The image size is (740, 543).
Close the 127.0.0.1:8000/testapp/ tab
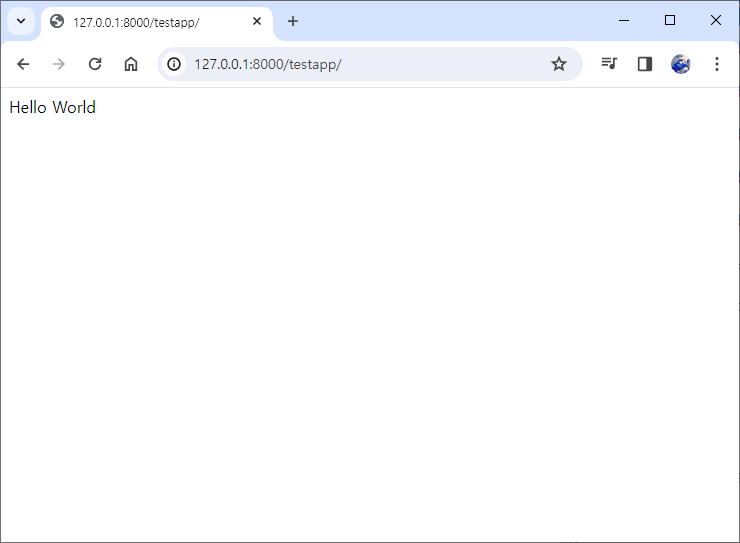pyautogui.click(x=257, y=21)
